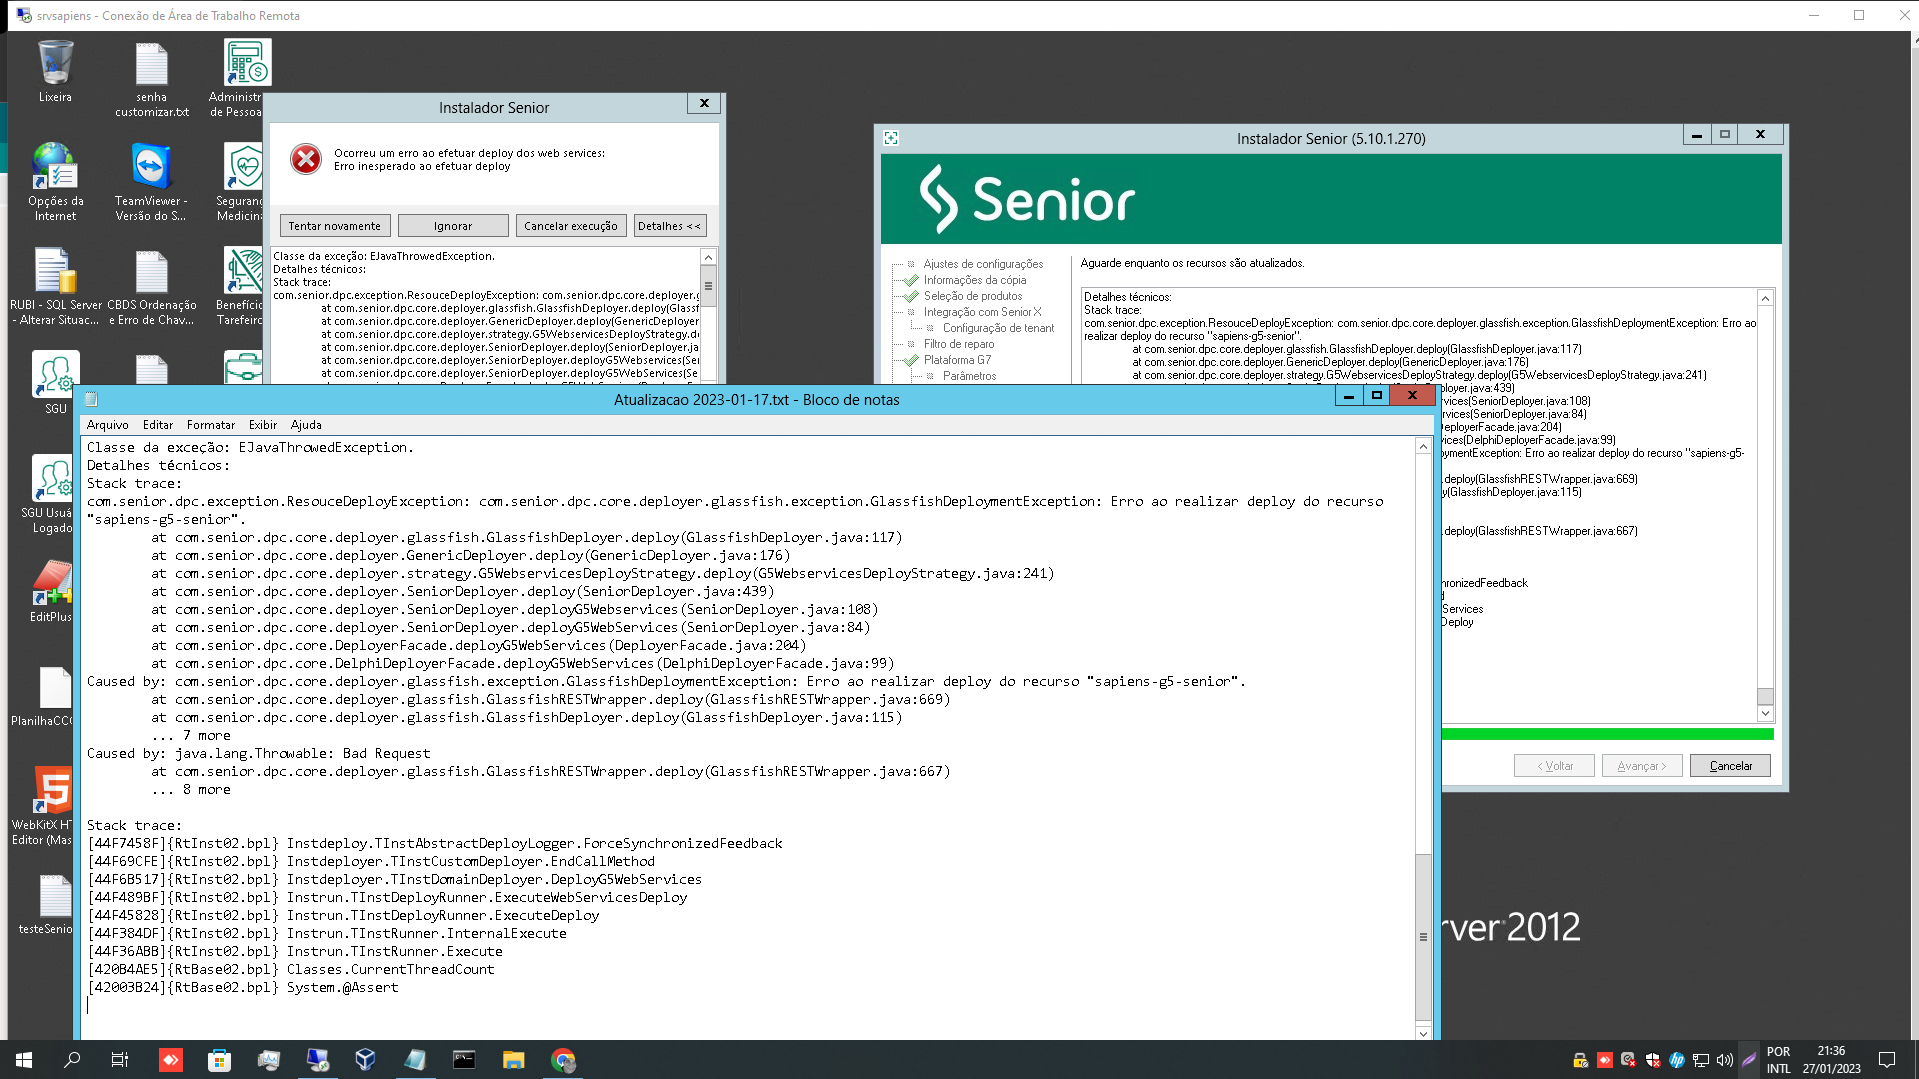
Task: Select Seleção de produtos tree step
Action: pyautogui.click(x=973, y=296)
